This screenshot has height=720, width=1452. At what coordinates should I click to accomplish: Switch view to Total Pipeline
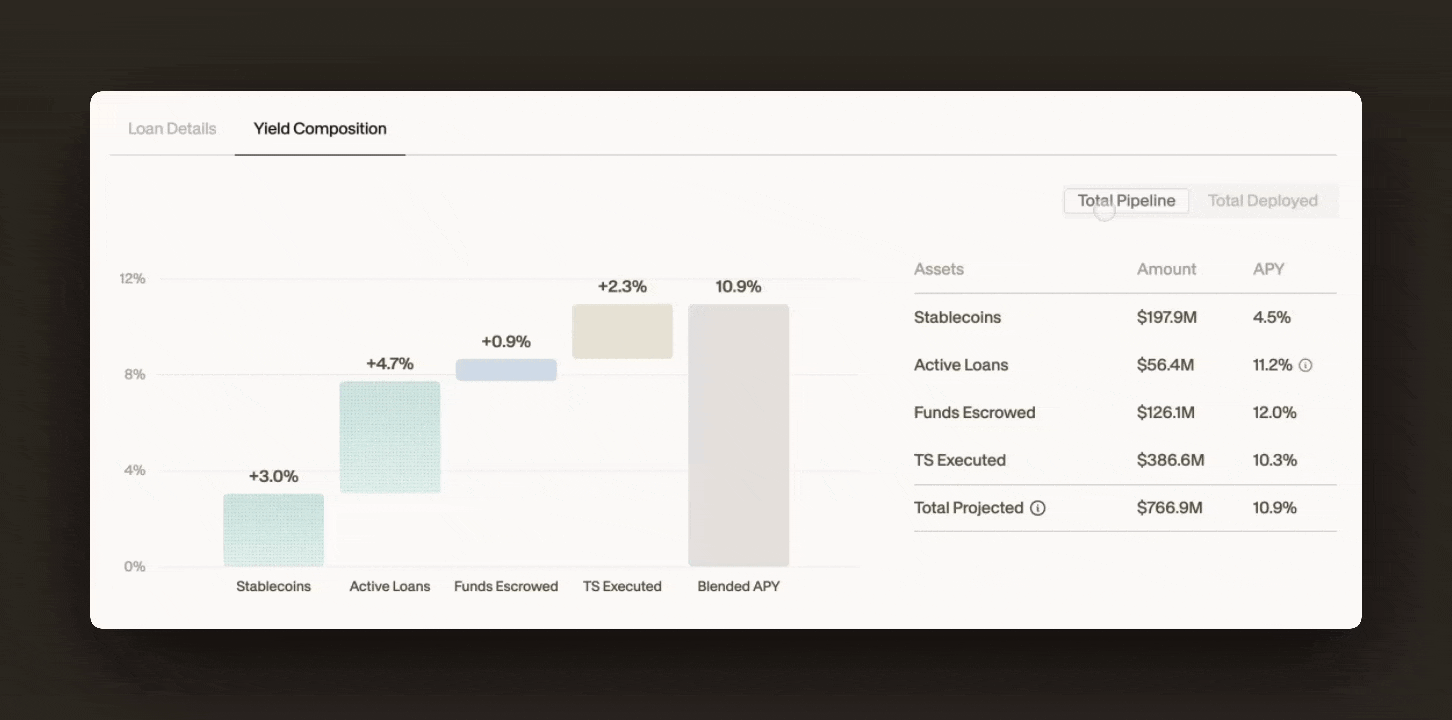coord(1126,201)
